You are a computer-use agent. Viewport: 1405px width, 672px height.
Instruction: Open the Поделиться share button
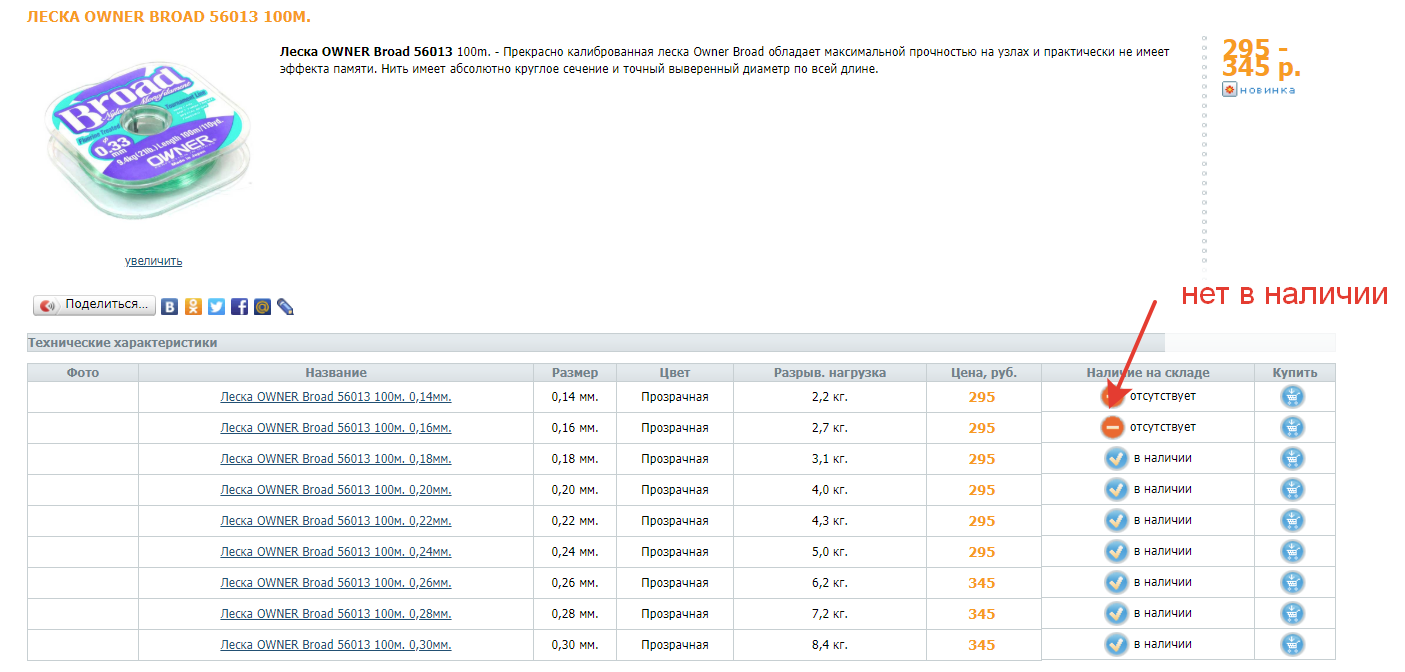coord(95,305)
